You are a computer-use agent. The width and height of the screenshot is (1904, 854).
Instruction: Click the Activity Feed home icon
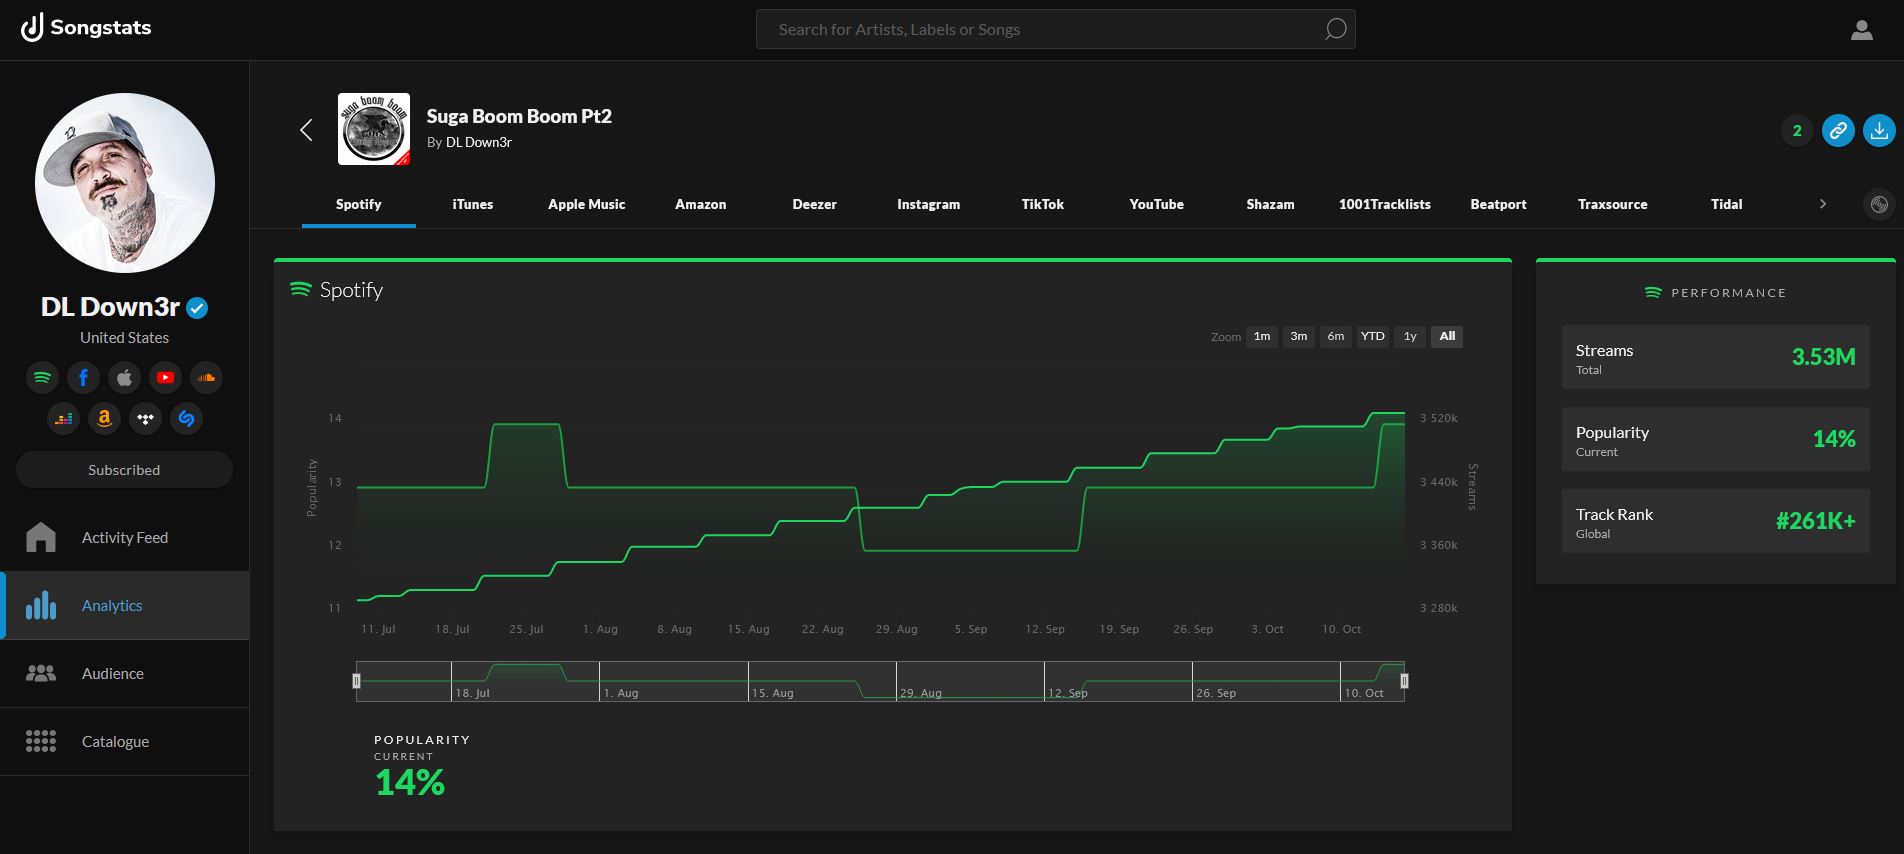tap(41, 537)
